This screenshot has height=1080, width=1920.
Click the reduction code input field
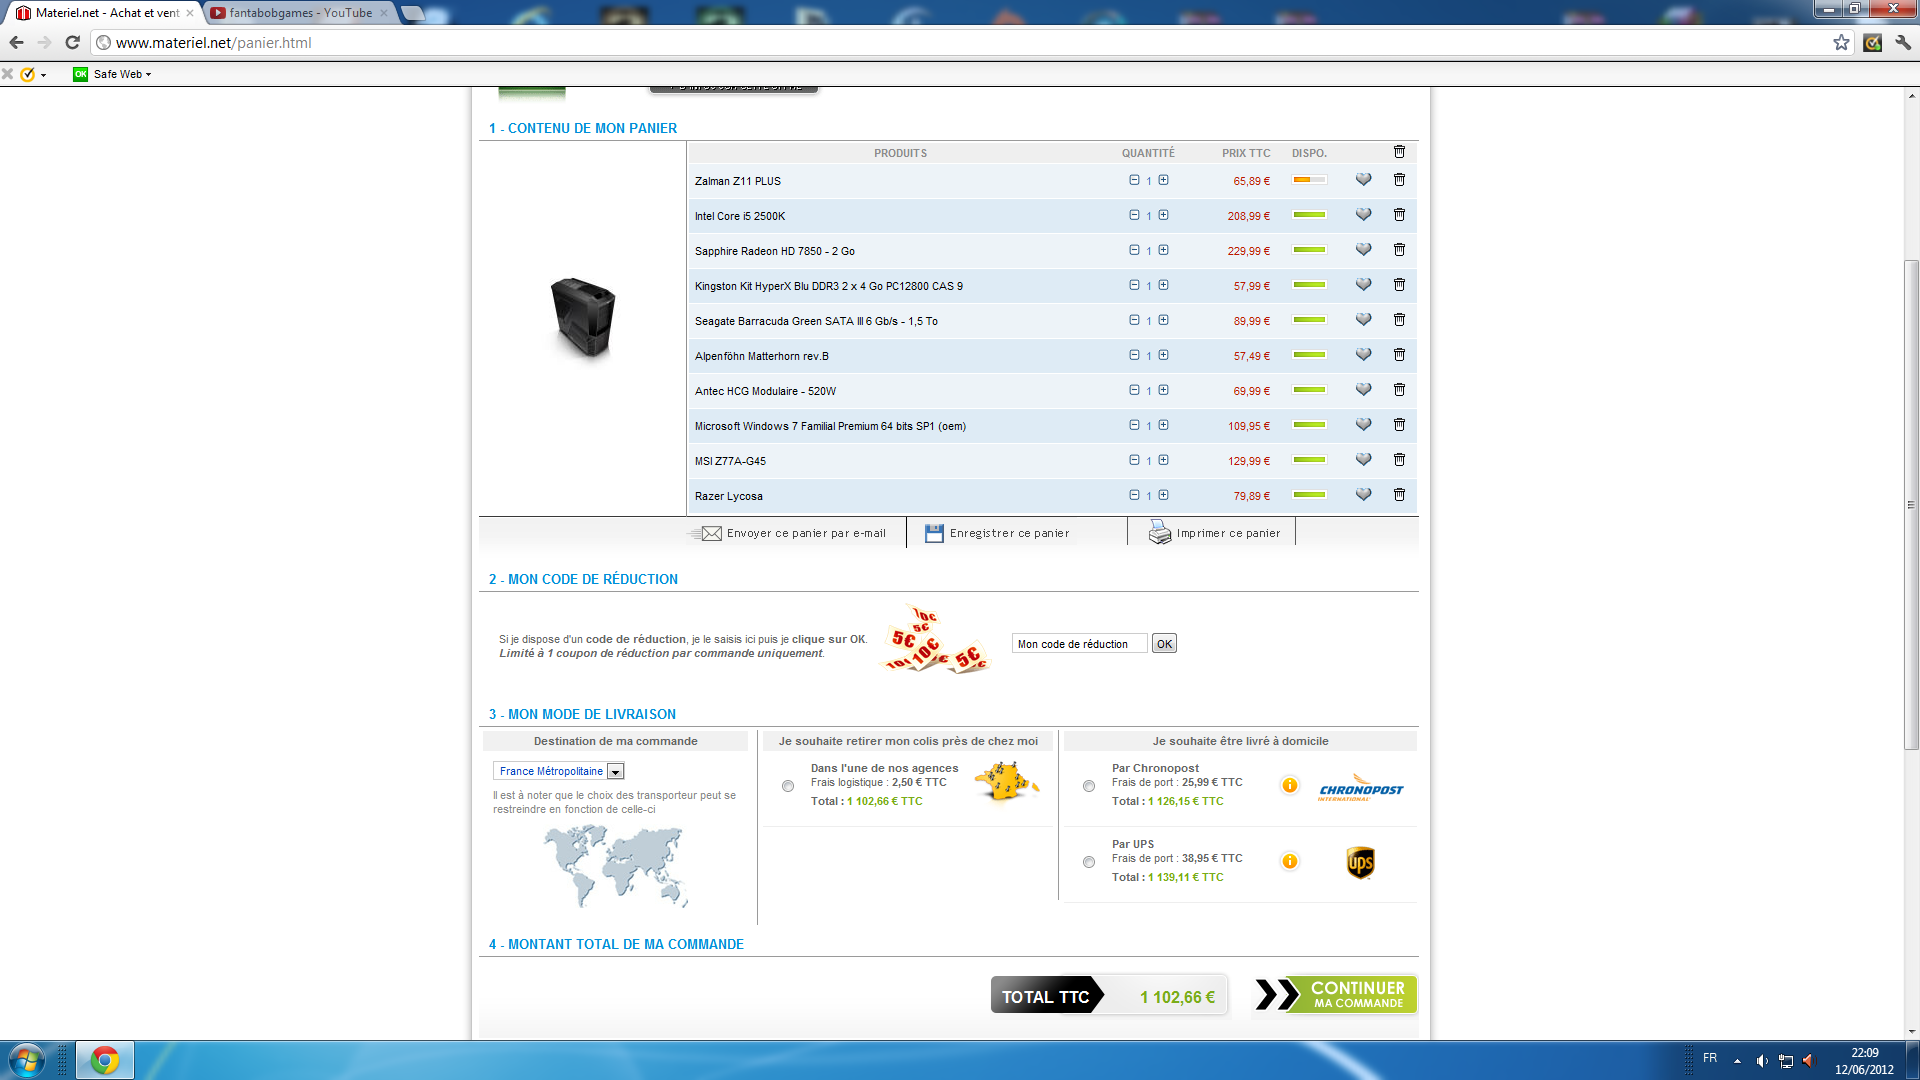click(x=1078, y=644)
